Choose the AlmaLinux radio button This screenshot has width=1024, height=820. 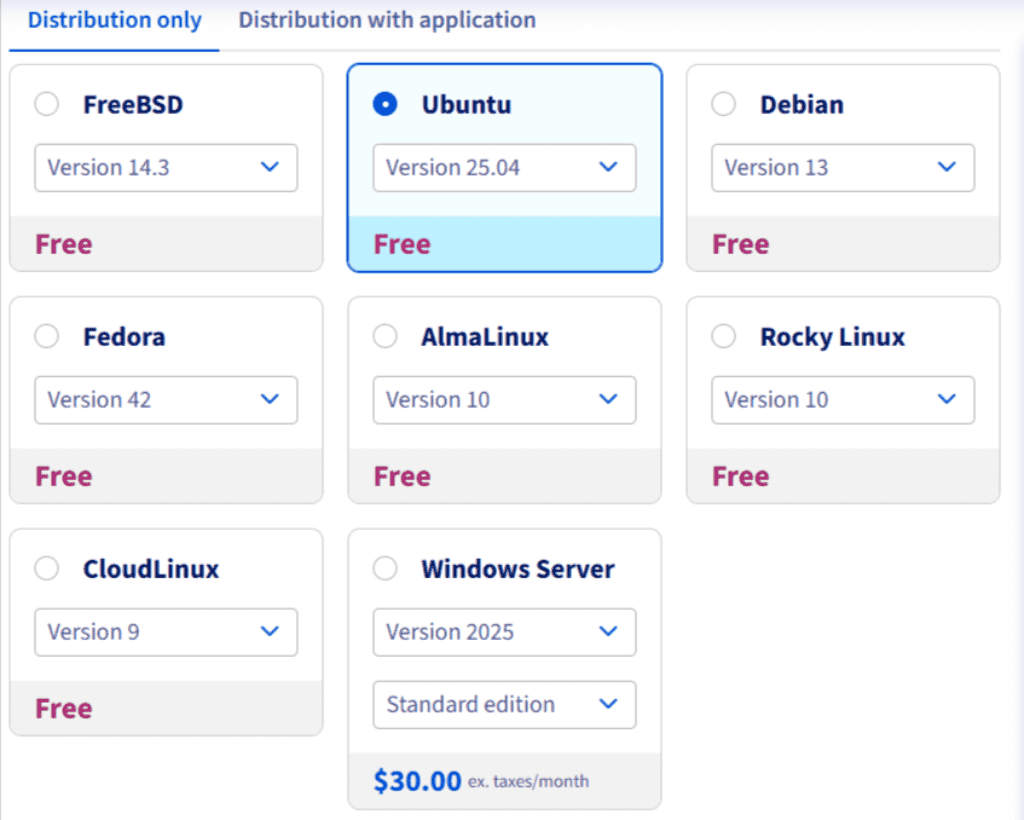385,336
